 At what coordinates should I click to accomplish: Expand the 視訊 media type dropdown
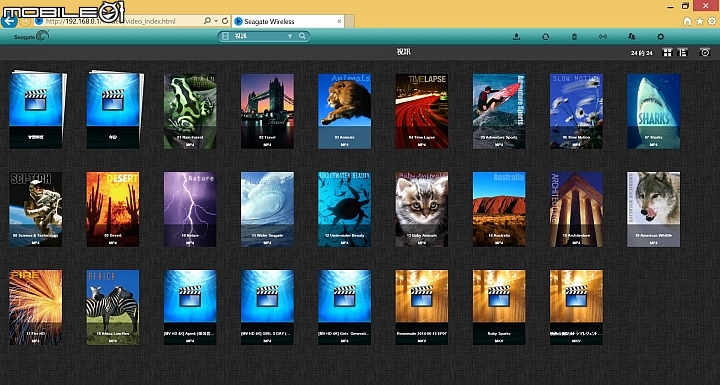click(x=290, y=36)
